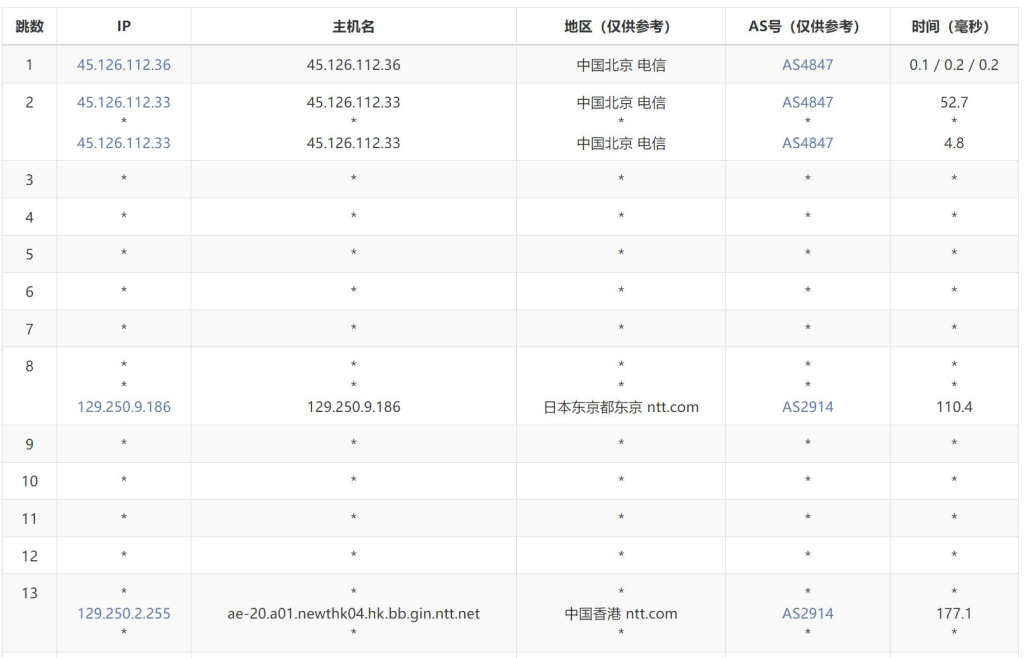Click AS2914 link in the Tokyo row
The image size is (1024, 658).
click(808, 407)
